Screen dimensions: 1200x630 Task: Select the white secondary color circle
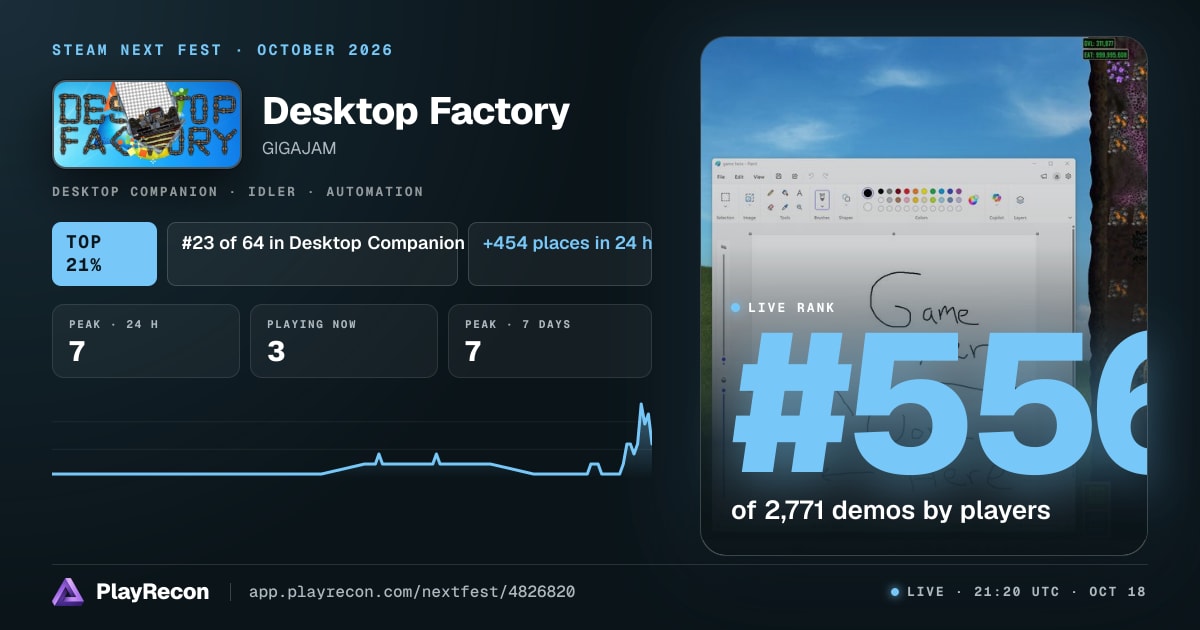tap(868, 207)
